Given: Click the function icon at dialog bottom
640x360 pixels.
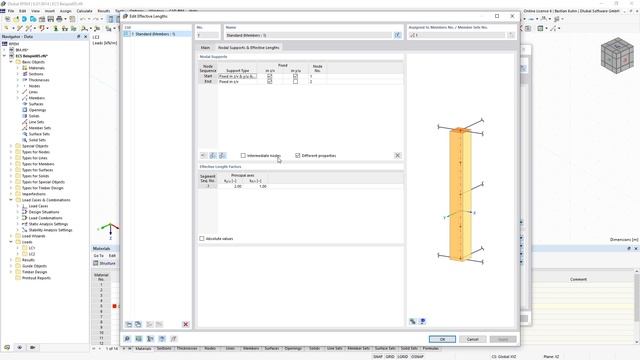Looking at the screenshot, I should tap(174, 339).
